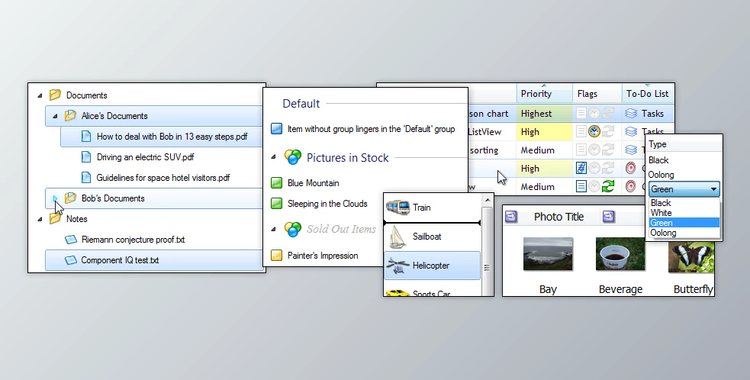Collapse the Notes folder node

point(40,219)
